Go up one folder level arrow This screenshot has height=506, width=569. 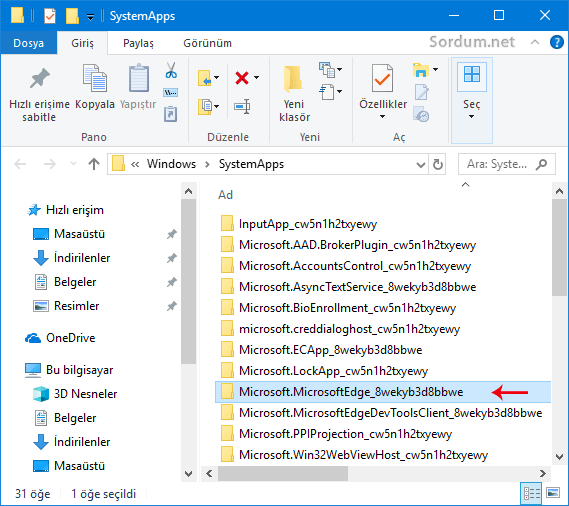94,164
